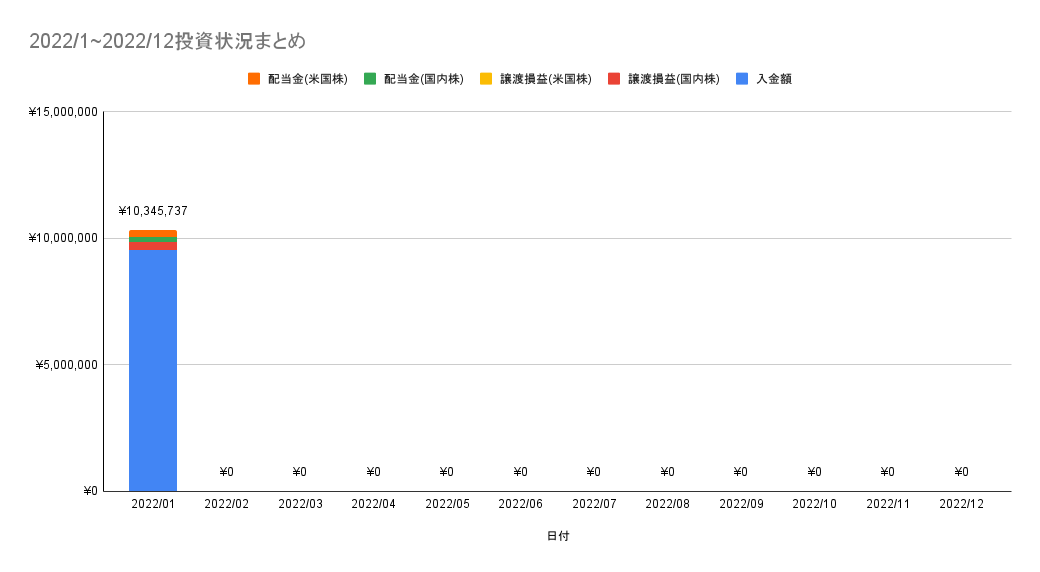Click the ¥10,000,000 y-axis label
The width and height of the screenshot is (1040, 572).
coord(63,238)
